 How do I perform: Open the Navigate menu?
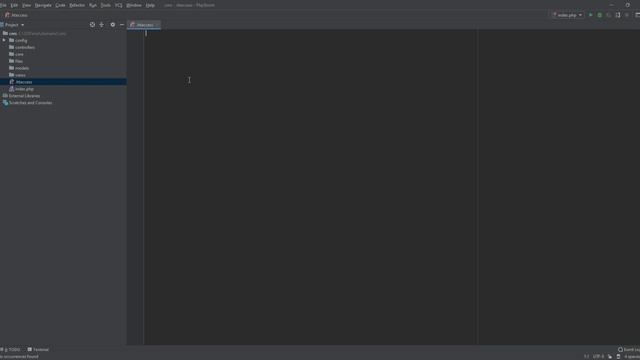43,5
